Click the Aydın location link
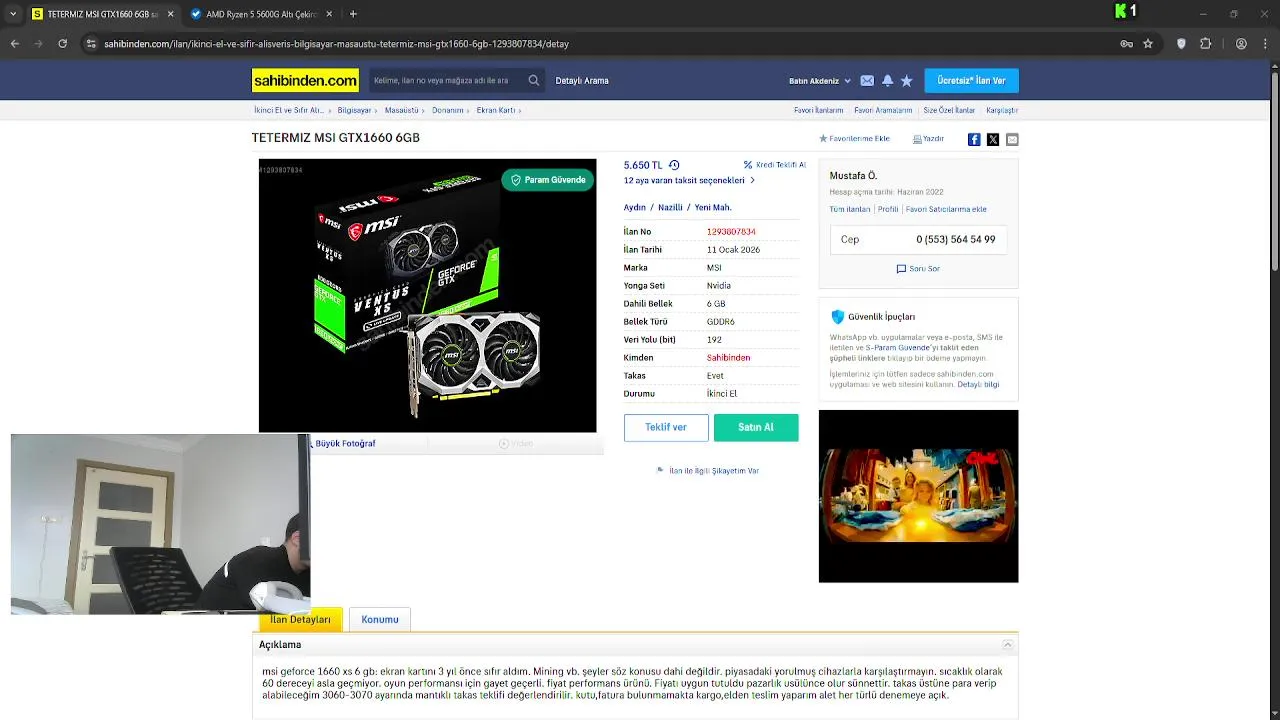Image resolution: width=1280 pixels, height=720 pixels. pyautogui.click(x=635, y=208)
